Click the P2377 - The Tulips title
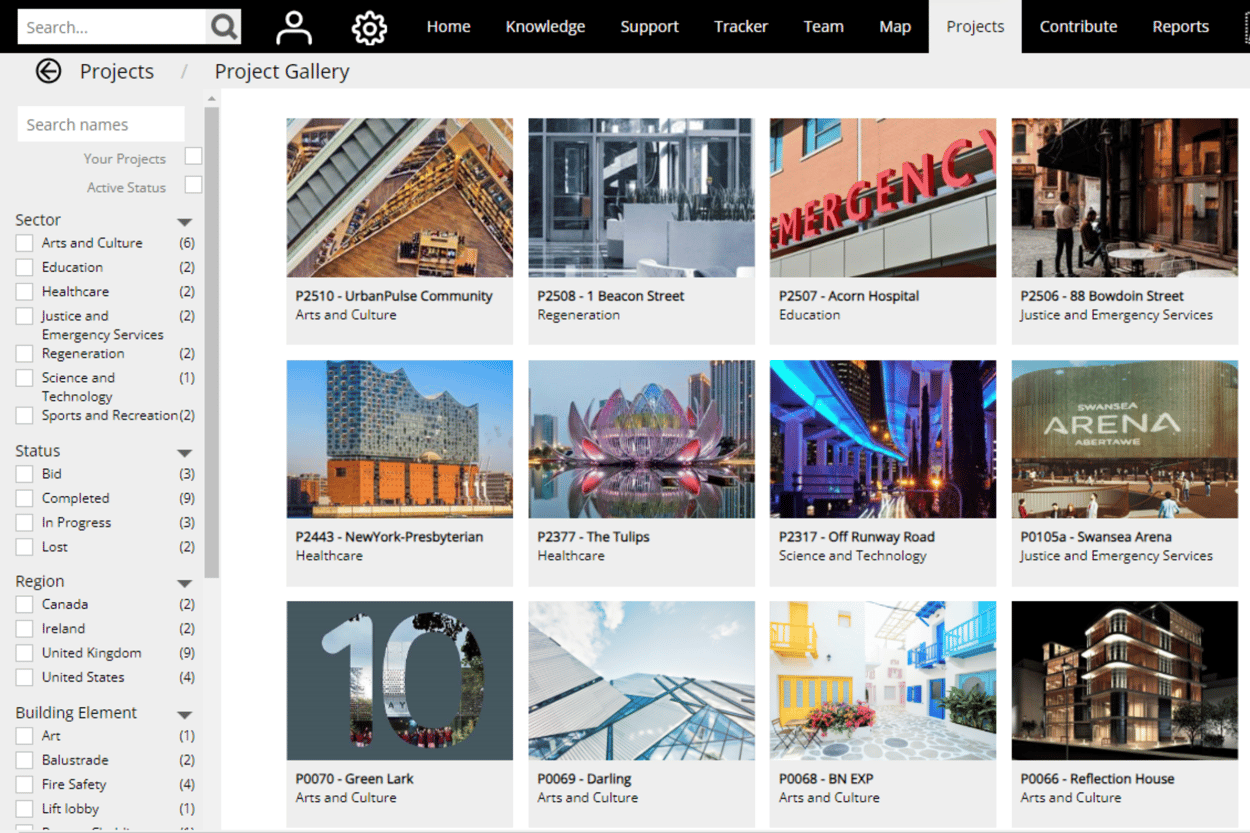This screenshot has height=833, width=1250. click(593, 537)
